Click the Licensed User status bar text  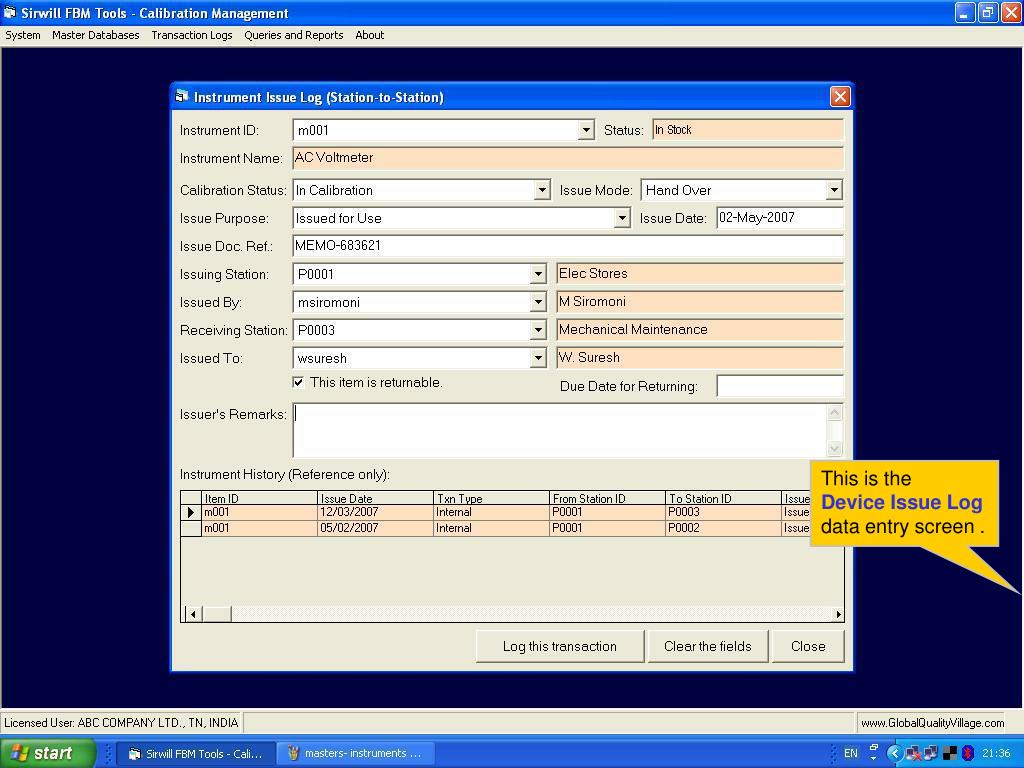(x=121, y=723)
